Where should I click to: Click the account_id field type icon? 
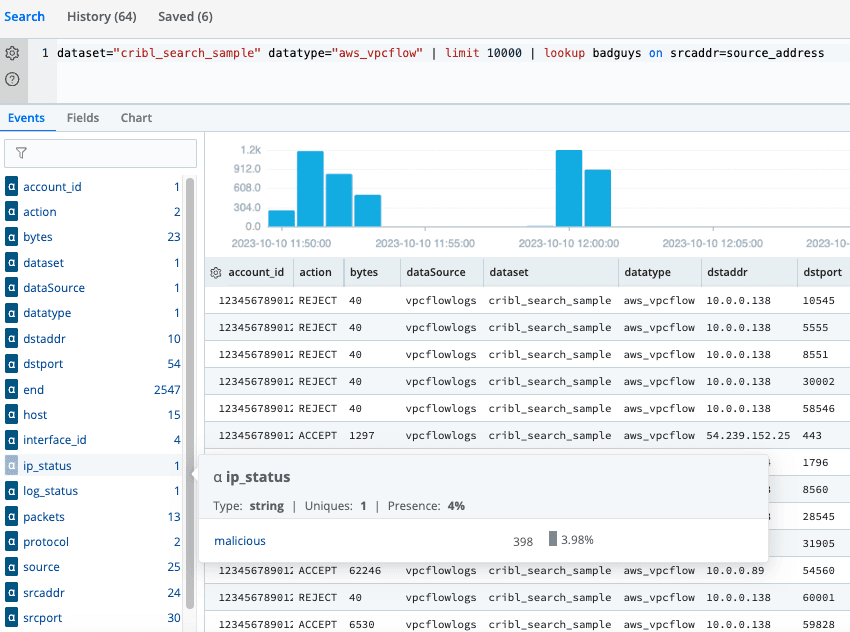coord(12,187)
